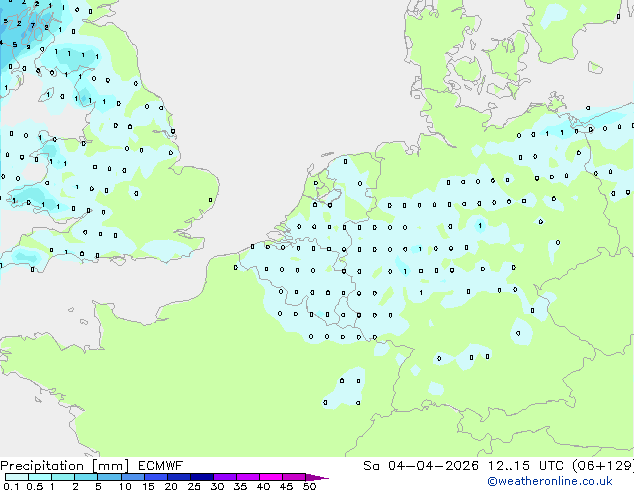634x490 pixels.
Task: Open the weatheronline.co.uk credit link
Action: coord(550,481)
